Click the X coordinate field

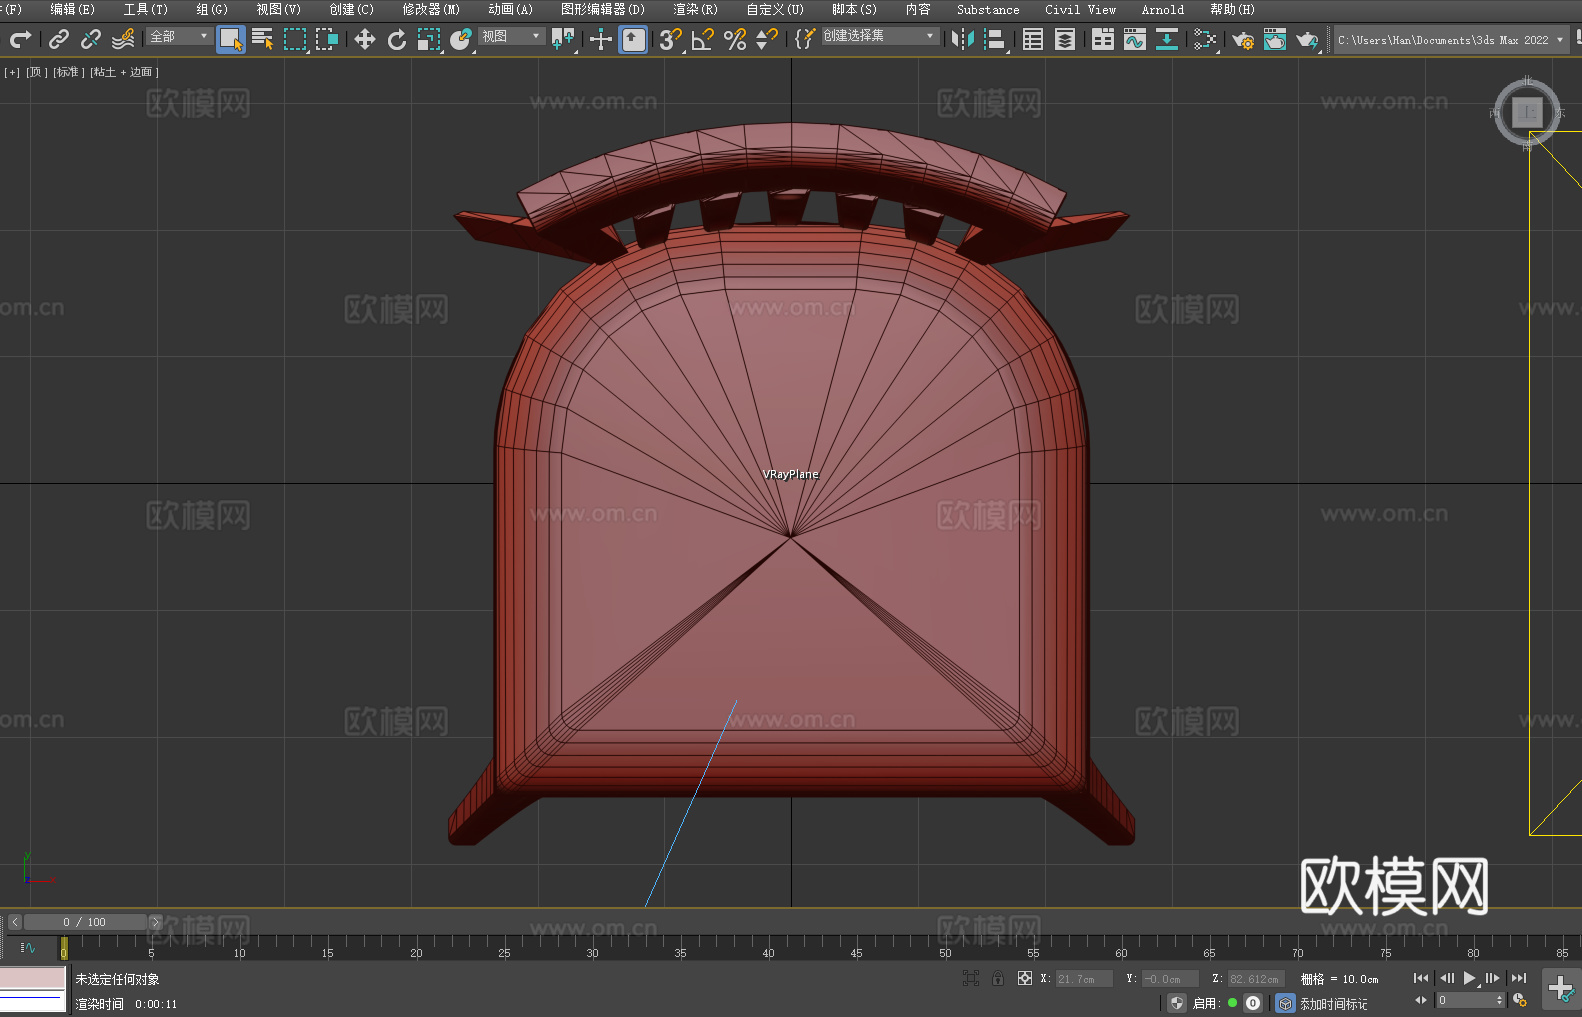[x=1084, y=979]
